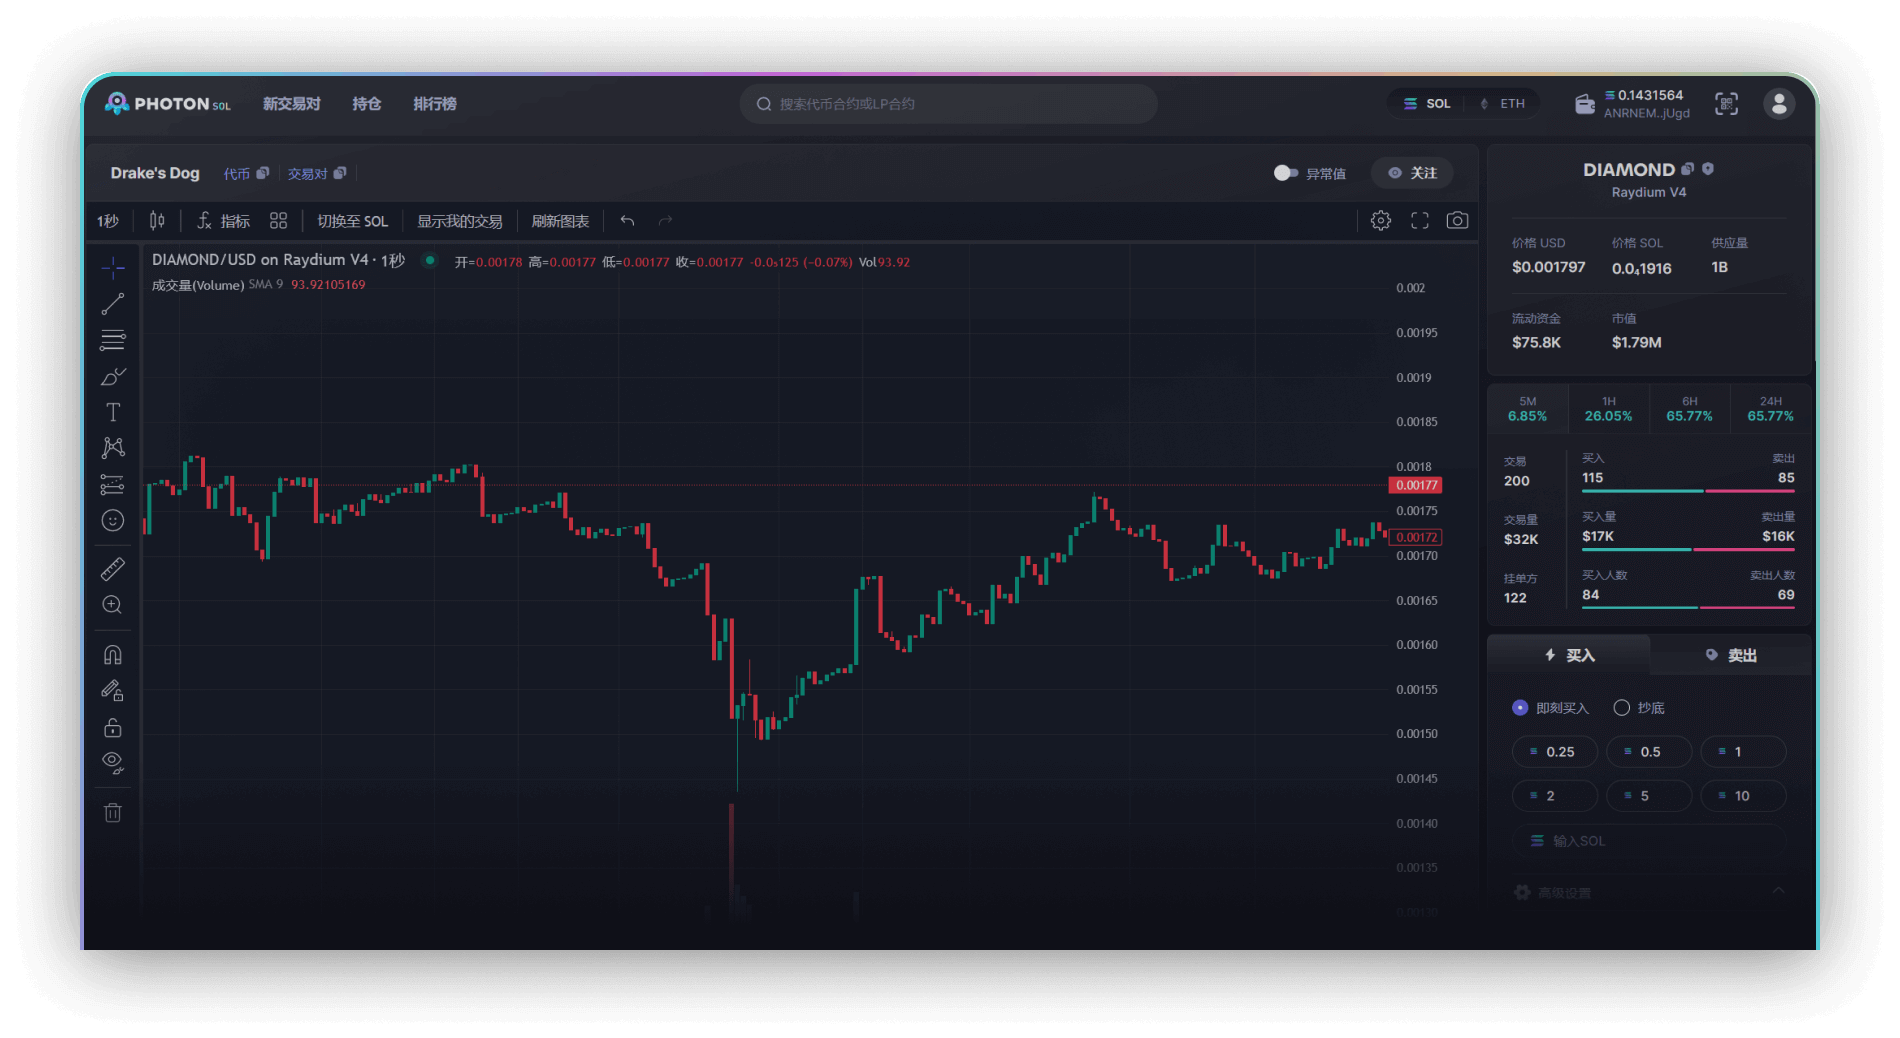Enter fullscreen chart mode

tap(1420, 221)
